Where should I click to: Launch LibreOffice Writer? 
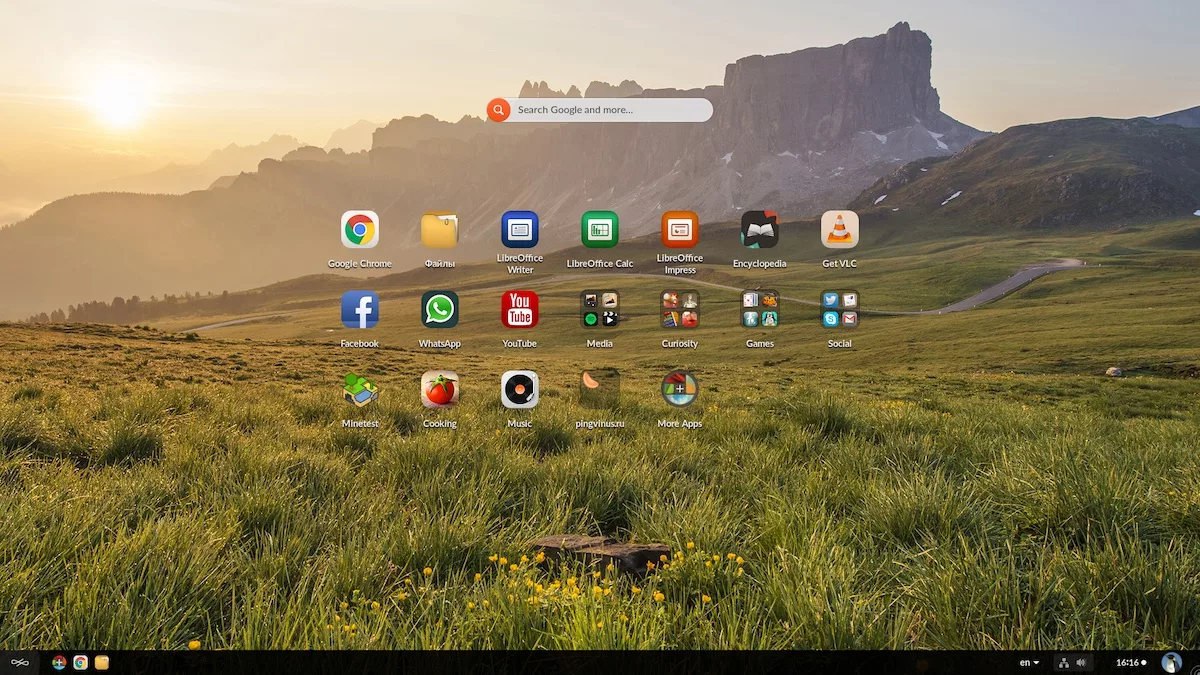520,229
